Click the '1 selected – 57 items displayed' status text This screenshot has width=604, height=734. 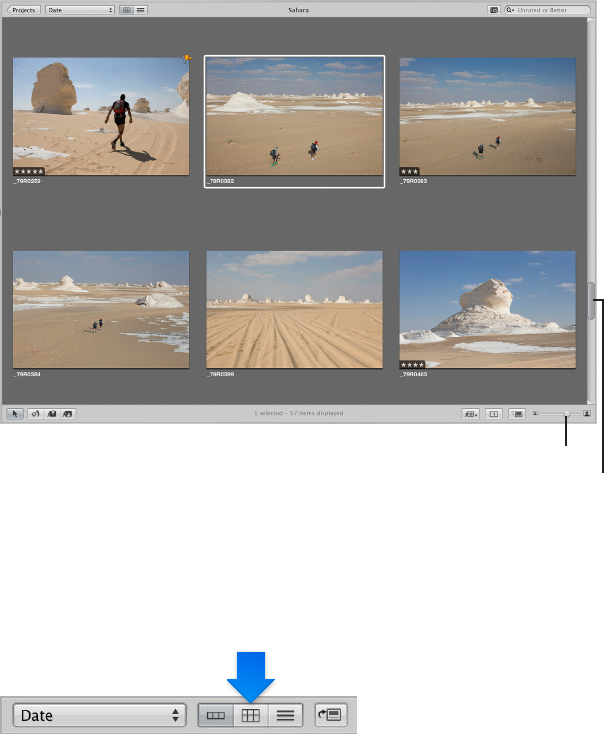point(299,413)
